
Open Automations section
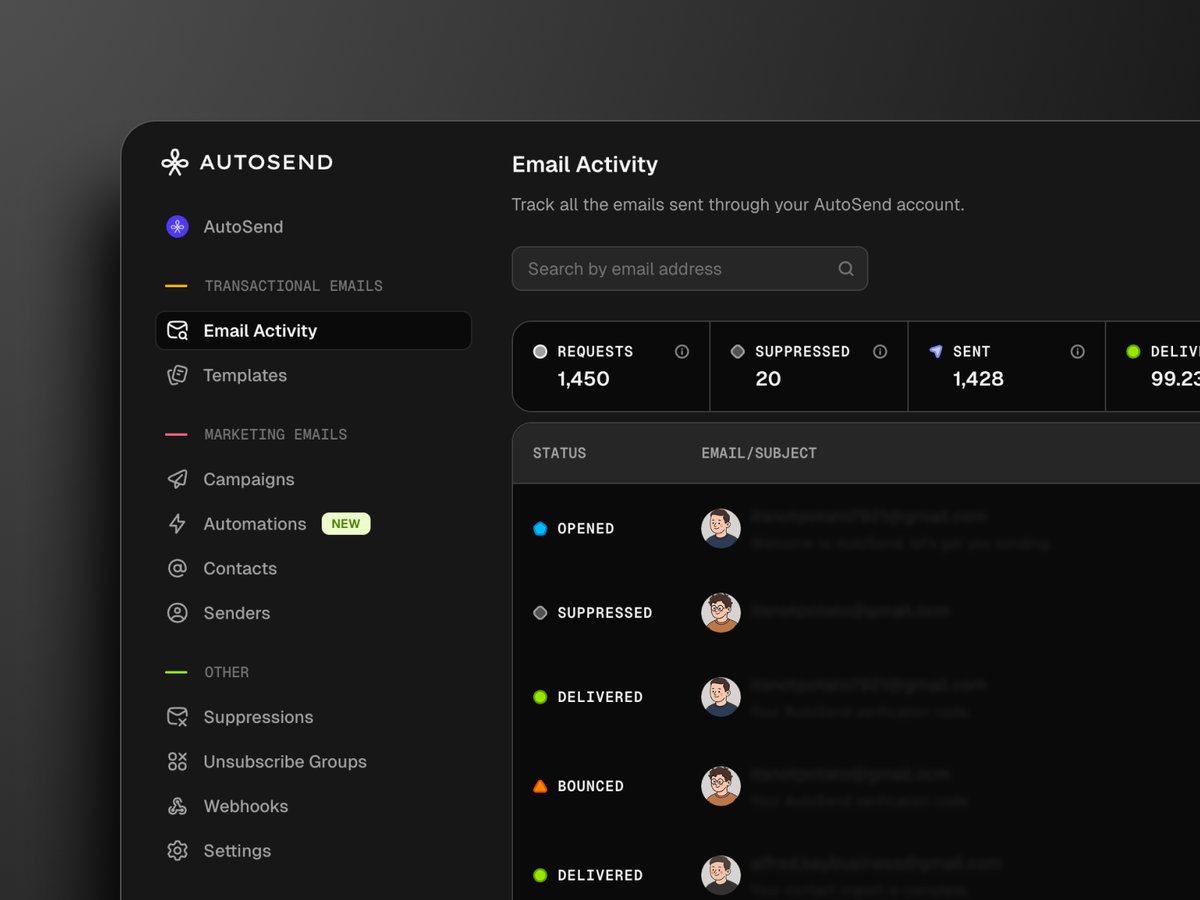click(x=255, y=524)
